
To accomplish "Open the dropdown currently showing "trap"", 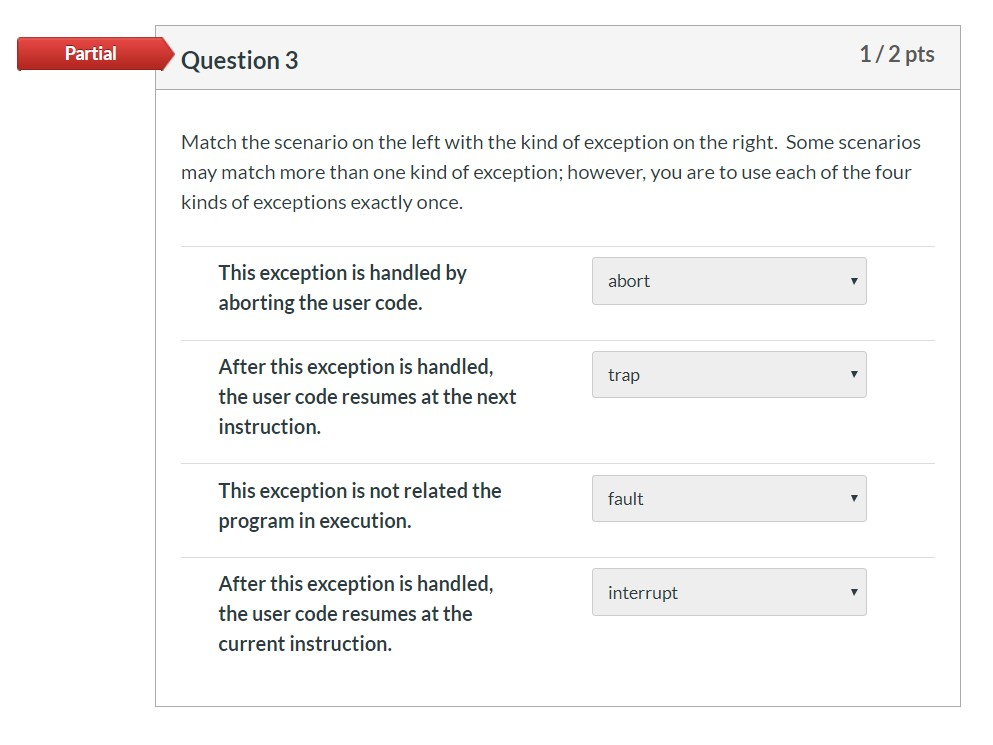I will 729,374.
